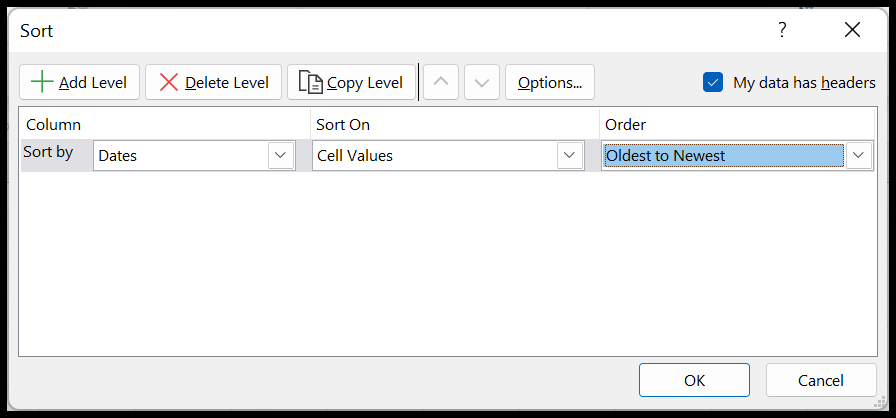The image size is (896, 418).
Task: Expand the Sort by column dropdown arrow
Action: [x=281, y=155]
